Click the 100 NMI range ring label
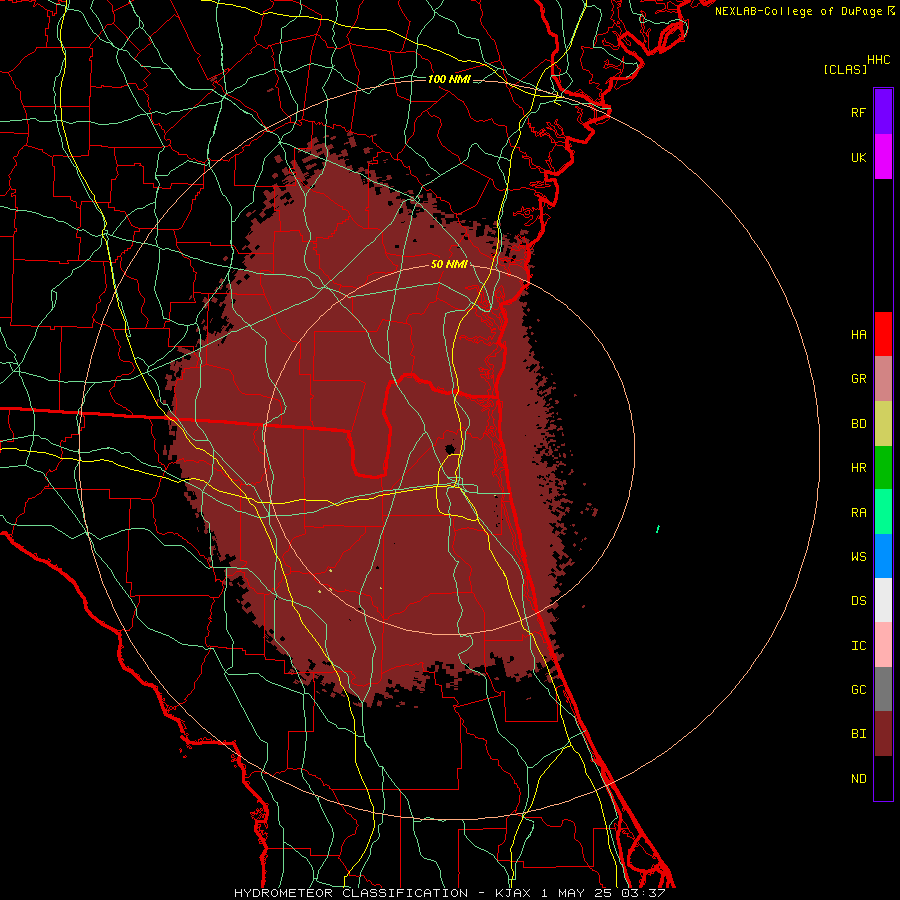Image resolution: width=900 pixels, height=900 pixels. [449, 79]
